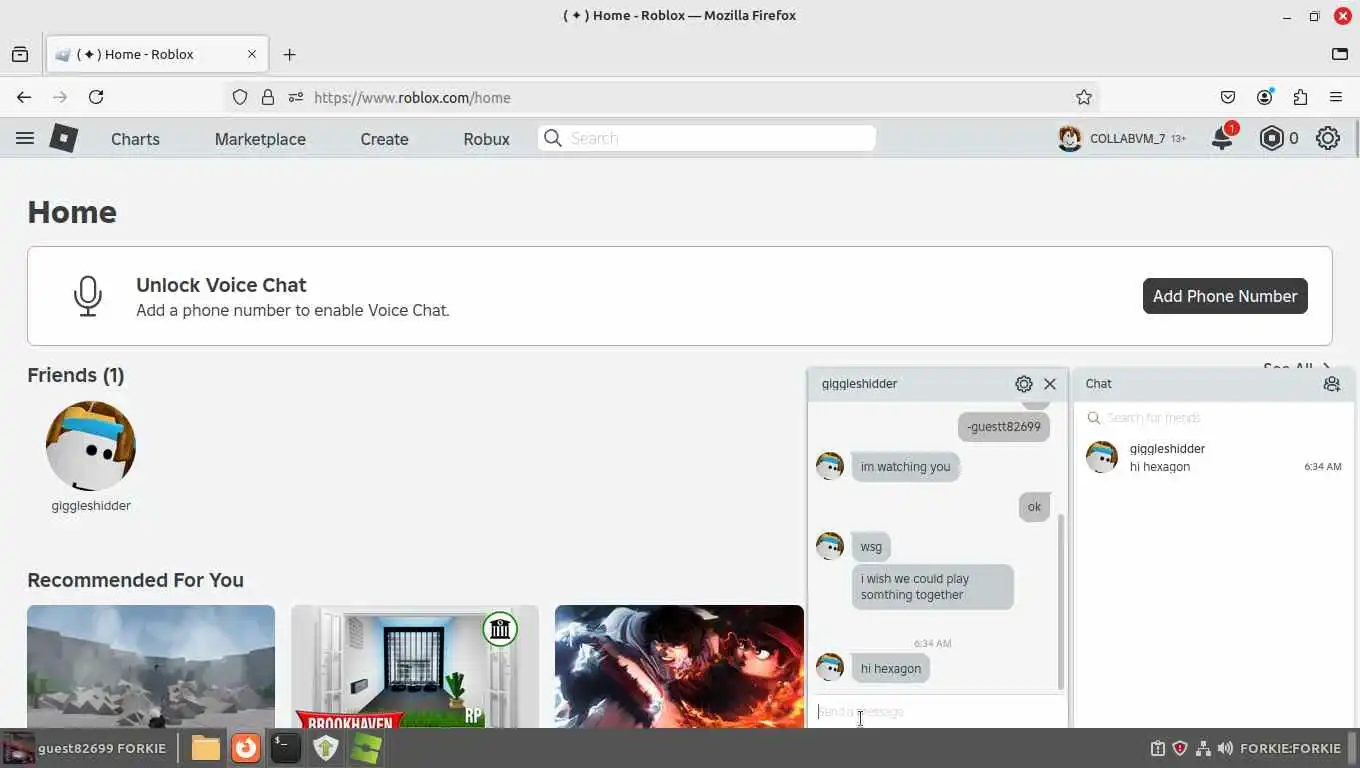The width and height of the screenshot is (1360, 768).
Task: Select the Home - Roblox browser tab
Action: click(156, 54)
